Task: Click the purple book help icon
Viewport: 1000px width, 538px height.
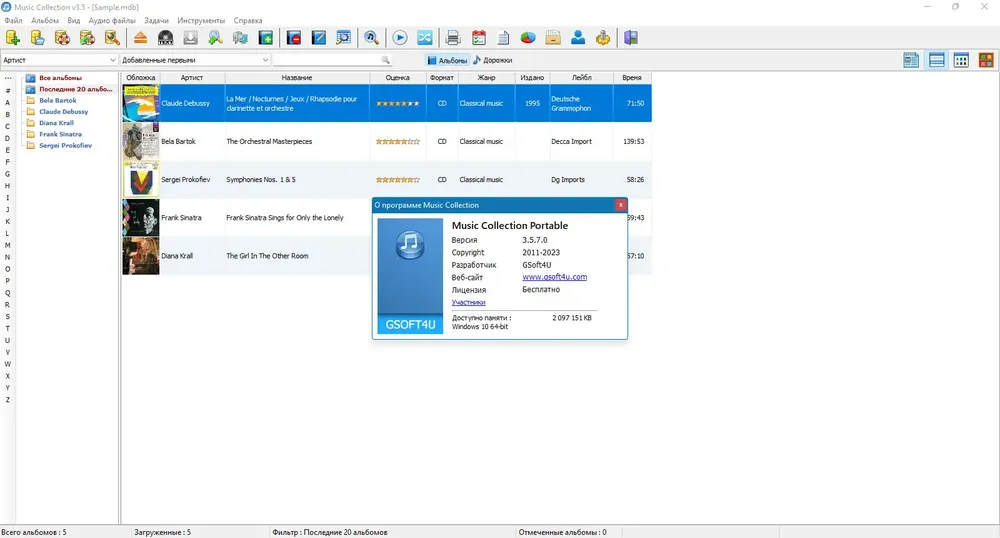Action: [631, 38]
